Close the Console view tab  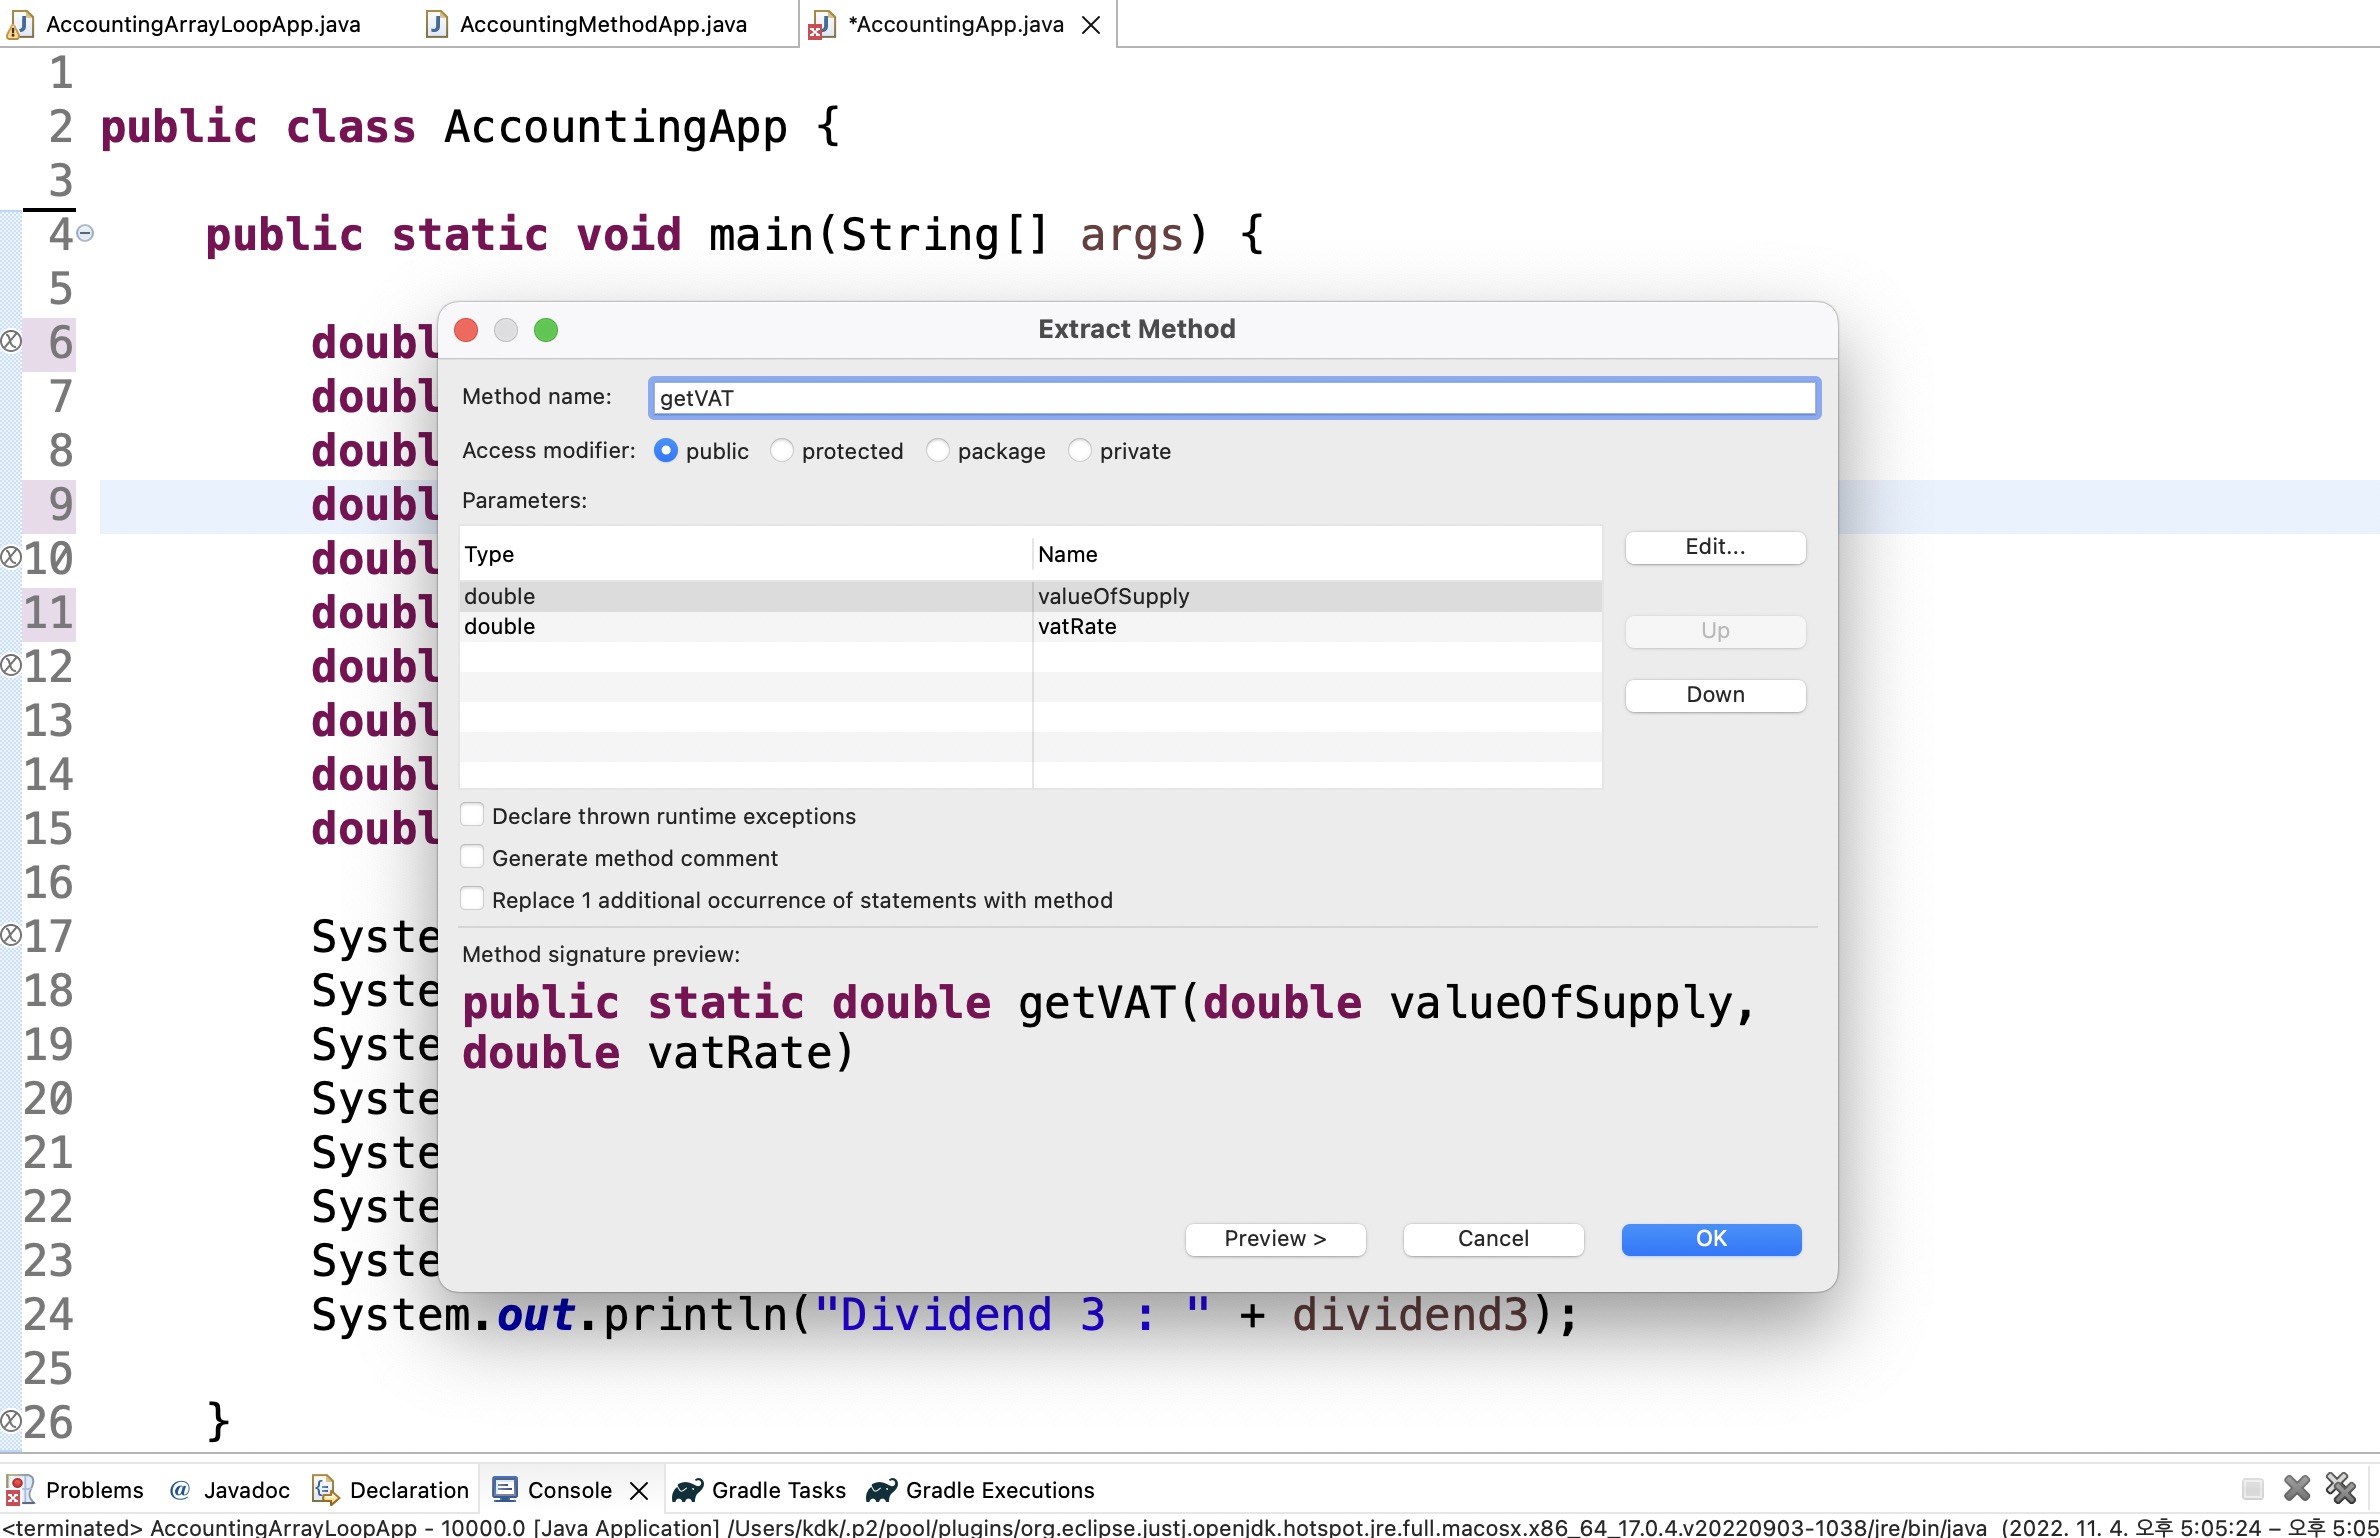coord(639,1491)
